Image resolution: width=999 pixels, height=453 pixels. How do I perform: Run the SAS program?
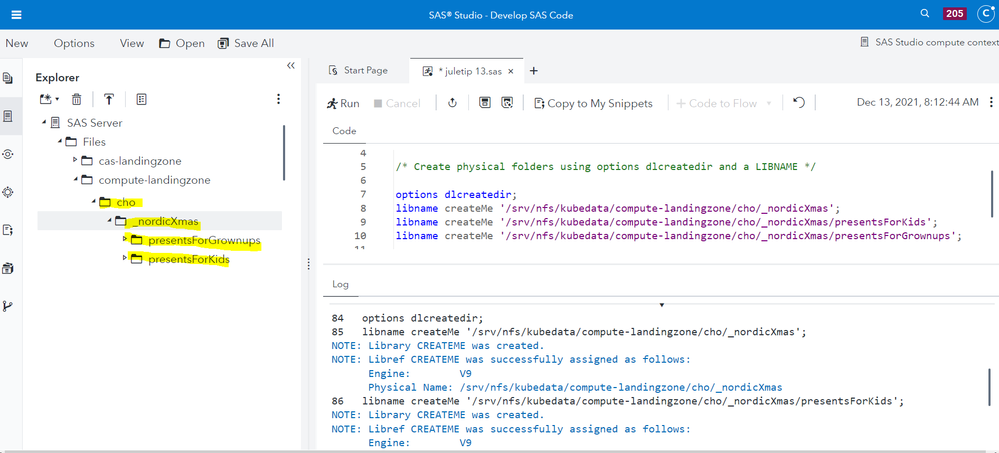[x=342, y=103]
